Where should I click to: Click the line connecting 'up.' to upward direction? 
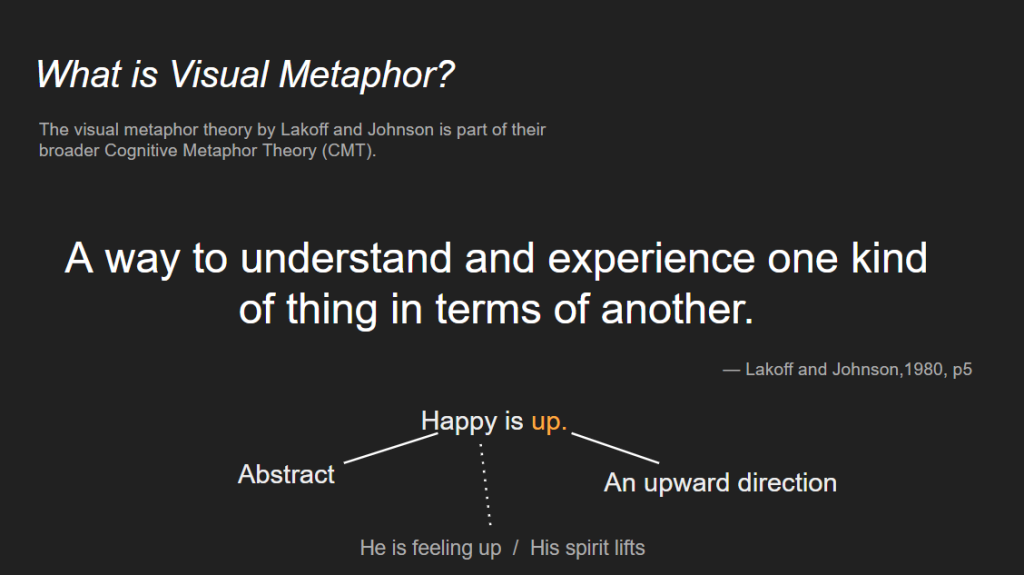615,448
